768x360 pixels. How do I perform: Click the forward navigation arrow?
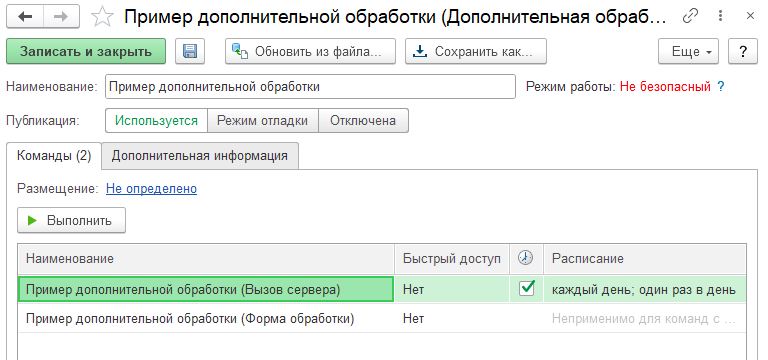tap(61, 17)
